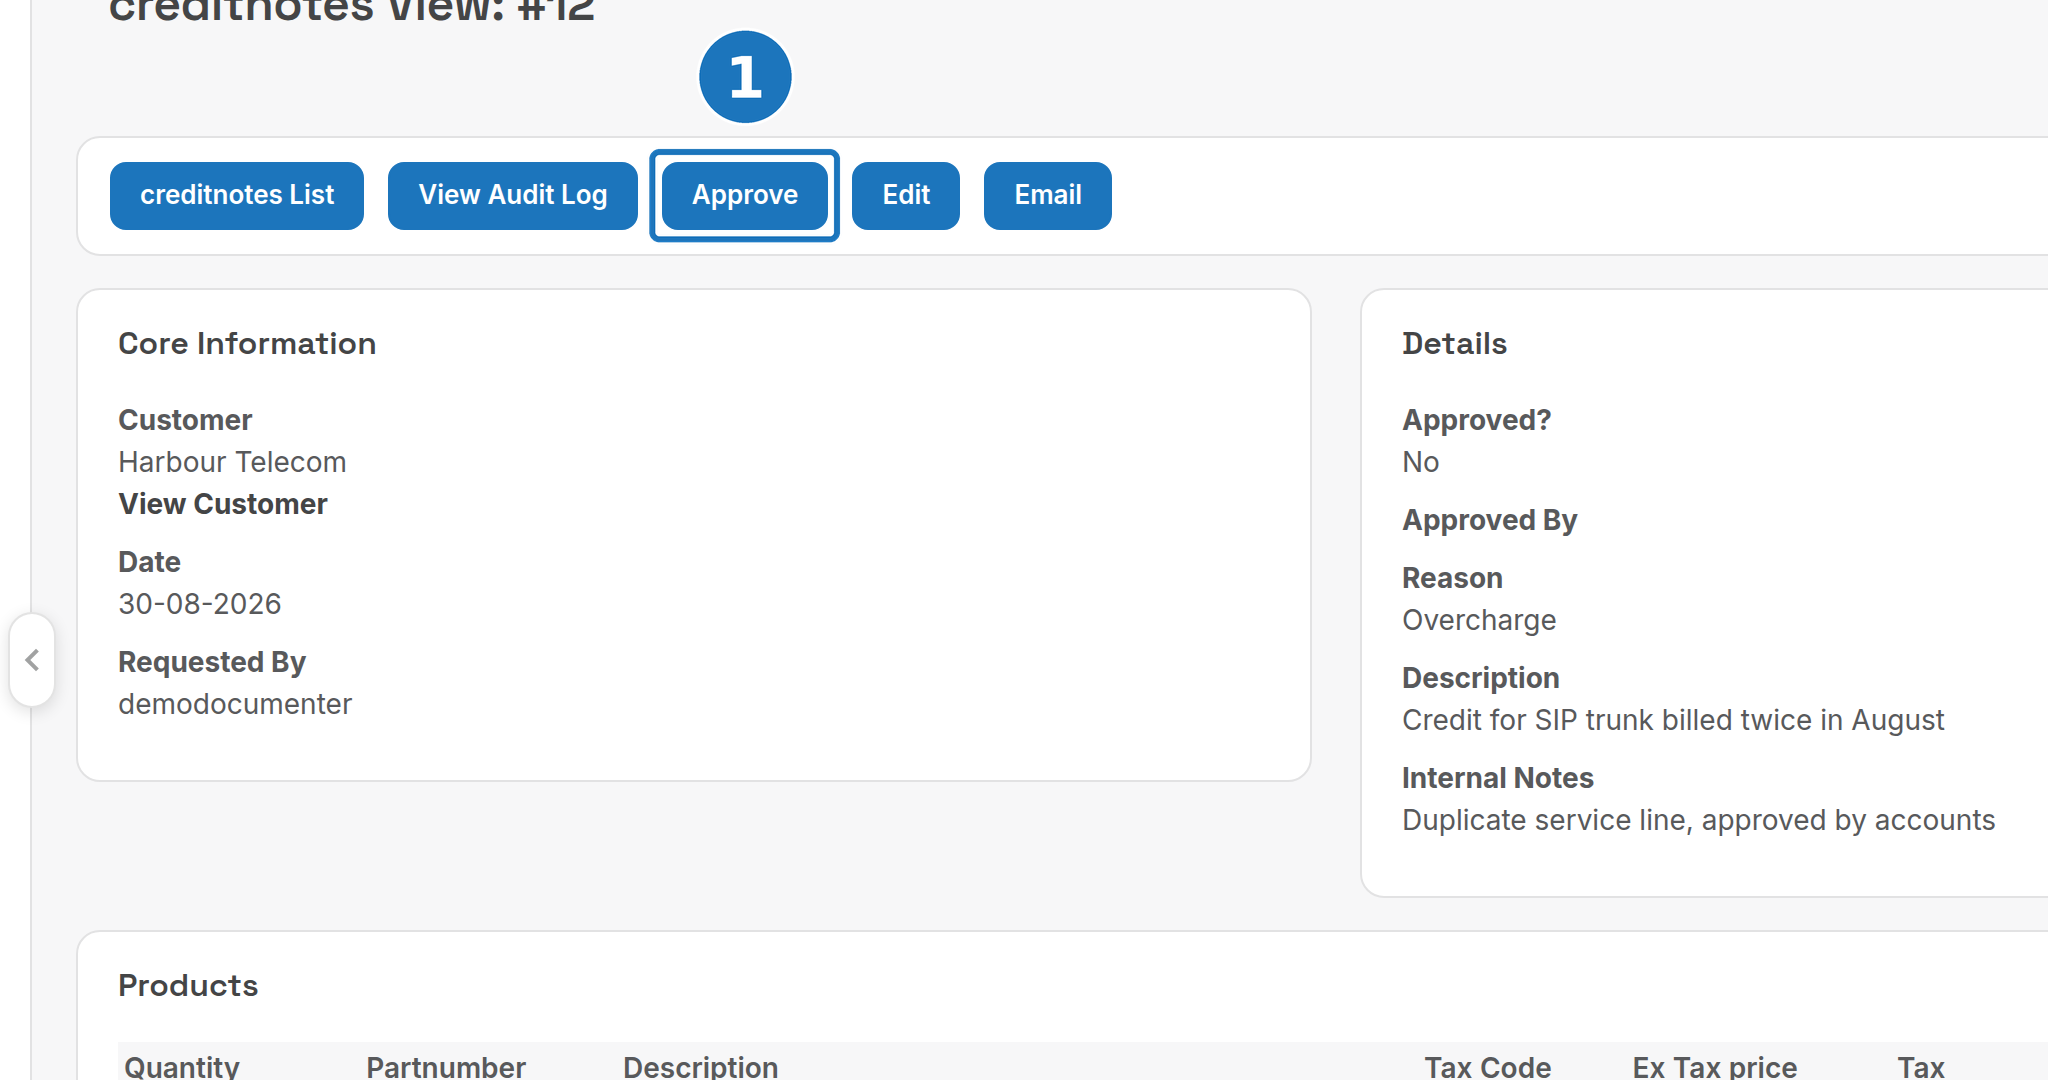
Task: Click the Requested By field label
Action: pyautogui.click(x=212, y=662)
